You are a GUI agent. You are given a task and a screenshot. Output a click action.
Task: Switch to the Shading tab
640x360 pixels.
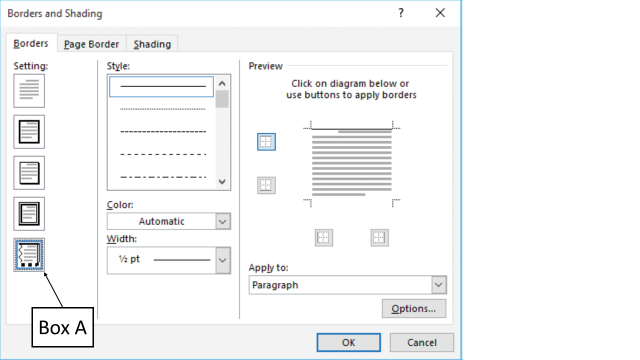coord(152,44)
